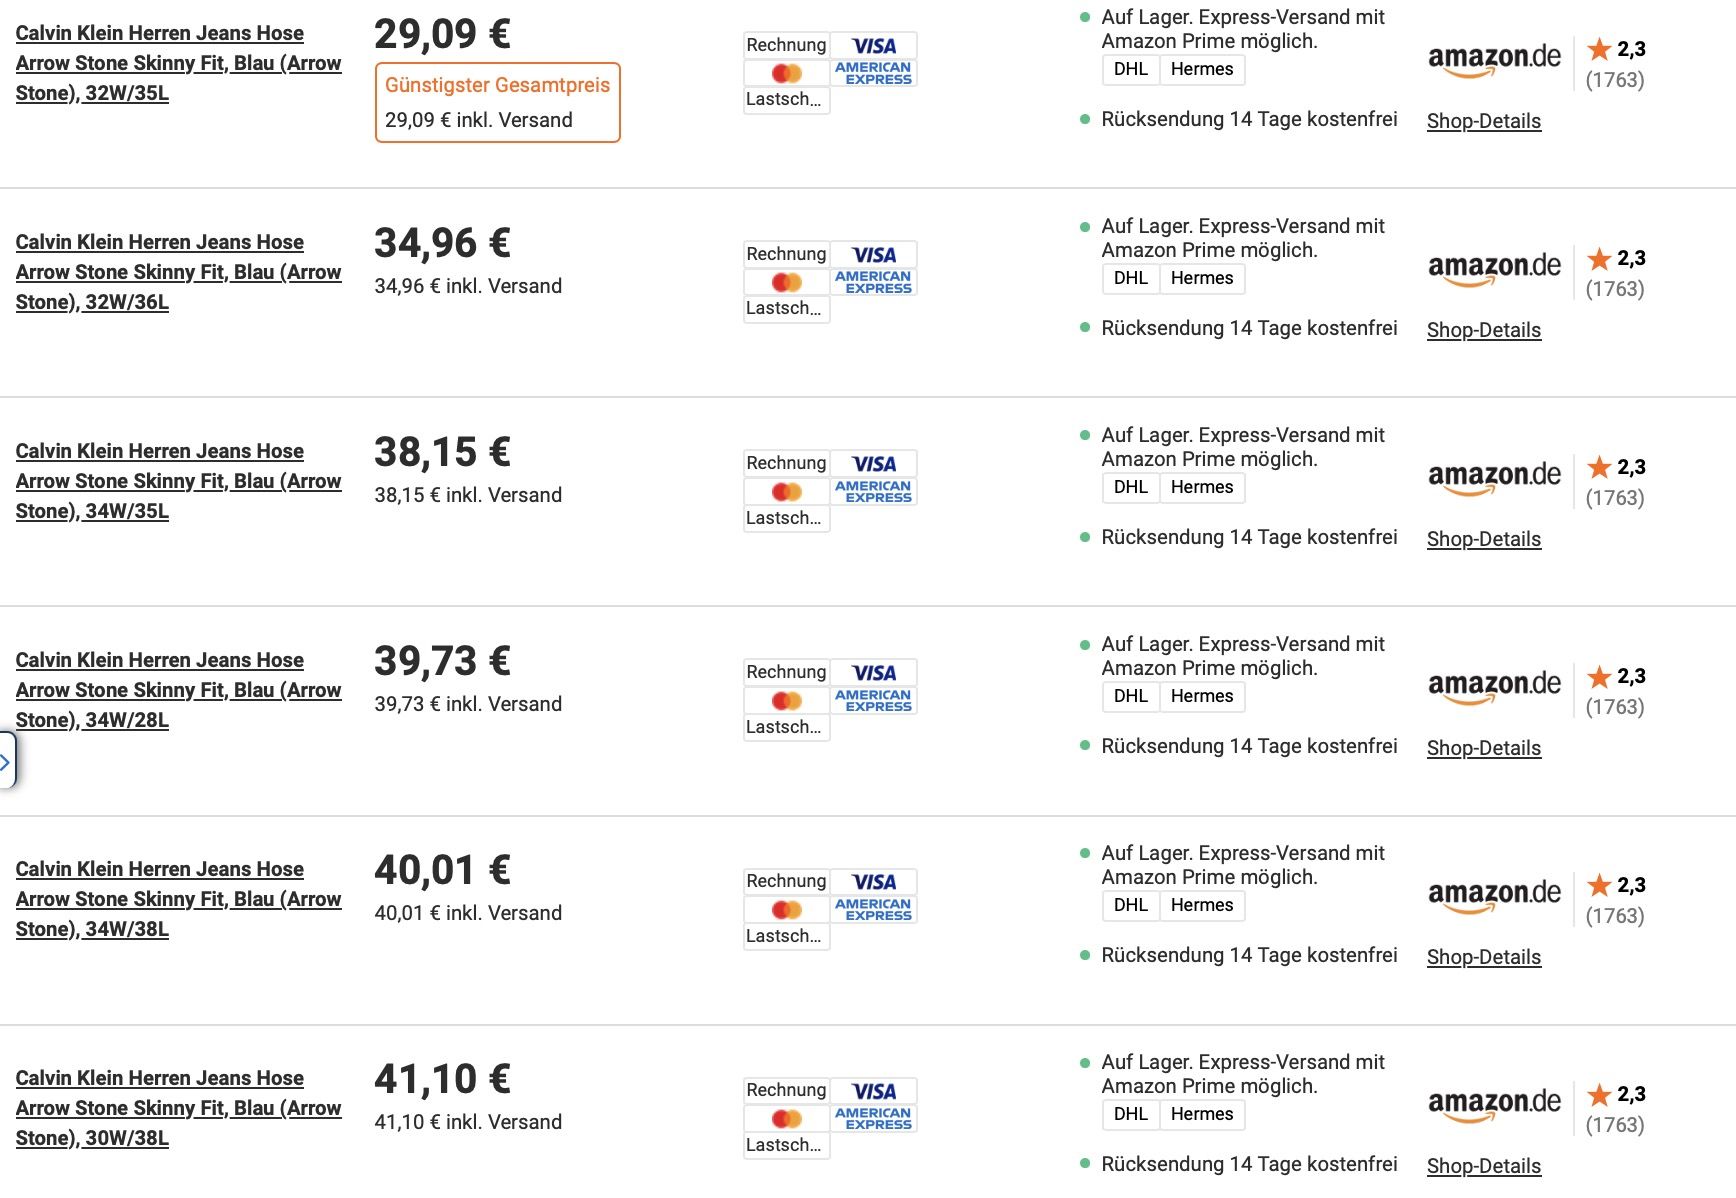Screen dimensions: 1736x1198
Task: Expand the side panel chevron on the left edge
Action: click(x=6, y=762)
